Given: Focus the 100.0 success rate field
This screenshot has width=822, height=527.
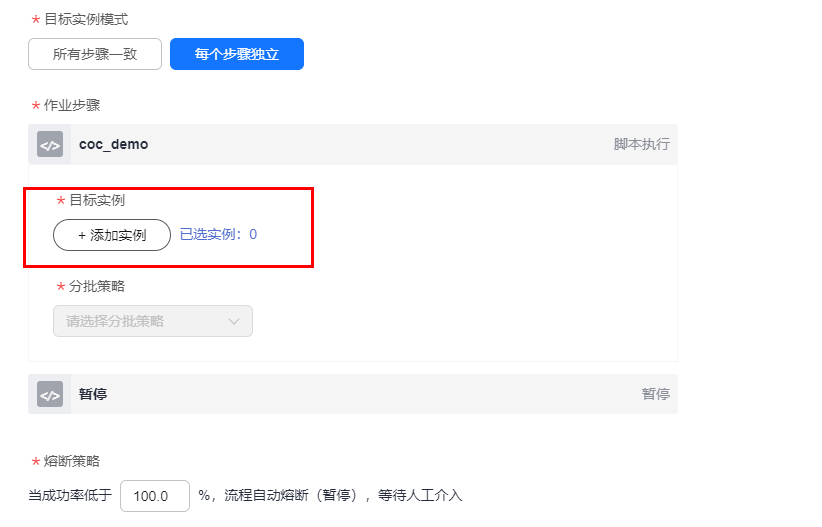Looking at the screenshot, I should click(x=155, y=496).
